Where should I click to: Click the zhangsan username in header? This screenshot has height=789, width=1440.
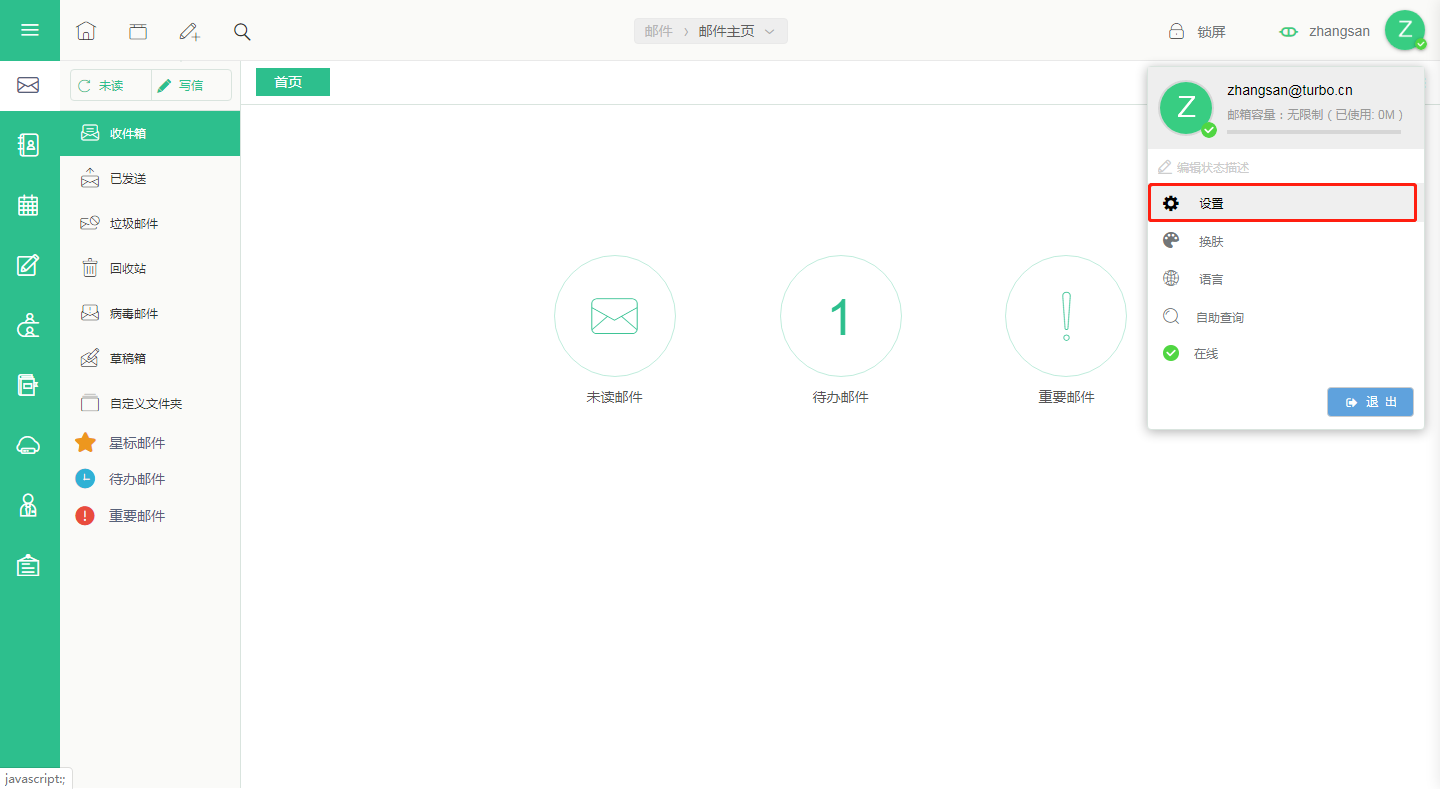(1339, 31)
